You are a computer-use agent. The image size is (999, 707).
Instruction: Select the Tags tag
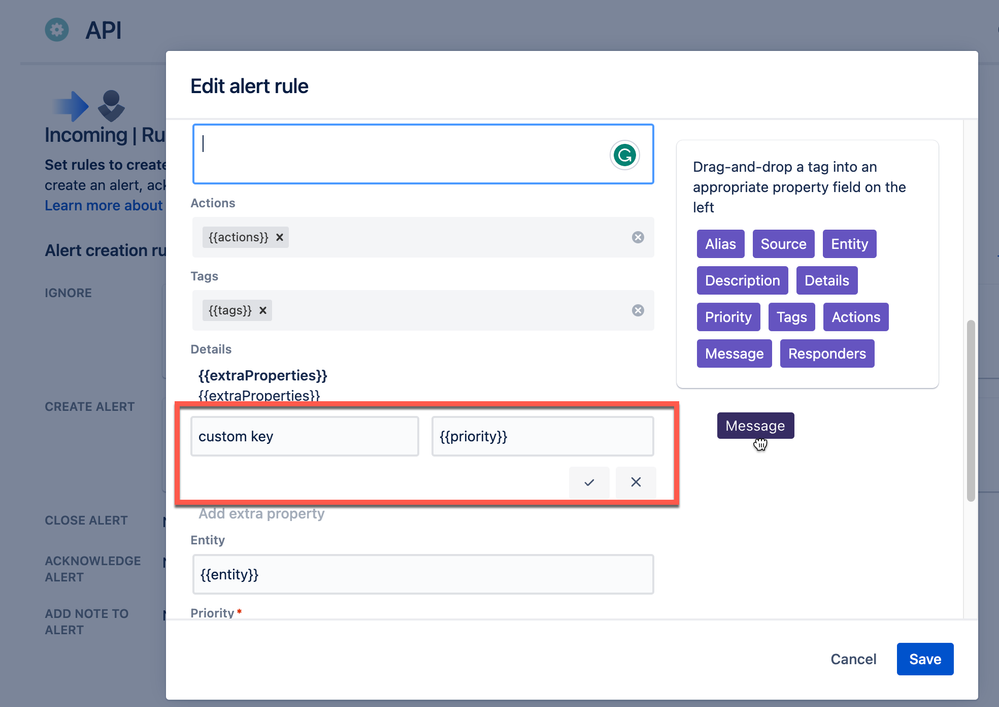791,317
